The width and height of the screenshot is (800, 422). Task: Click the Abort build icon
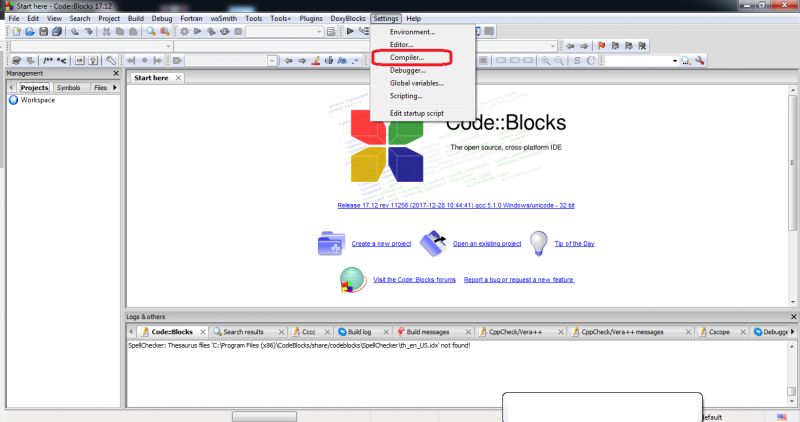point(238,32)
